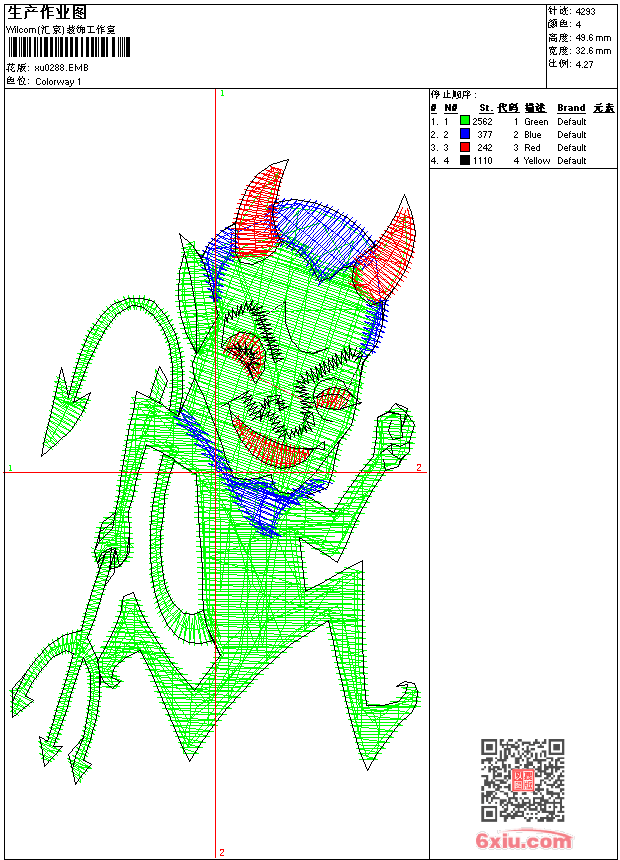Click the 生产作业图 title heading
Screen dimensions: 620x860
click(47, 12)
